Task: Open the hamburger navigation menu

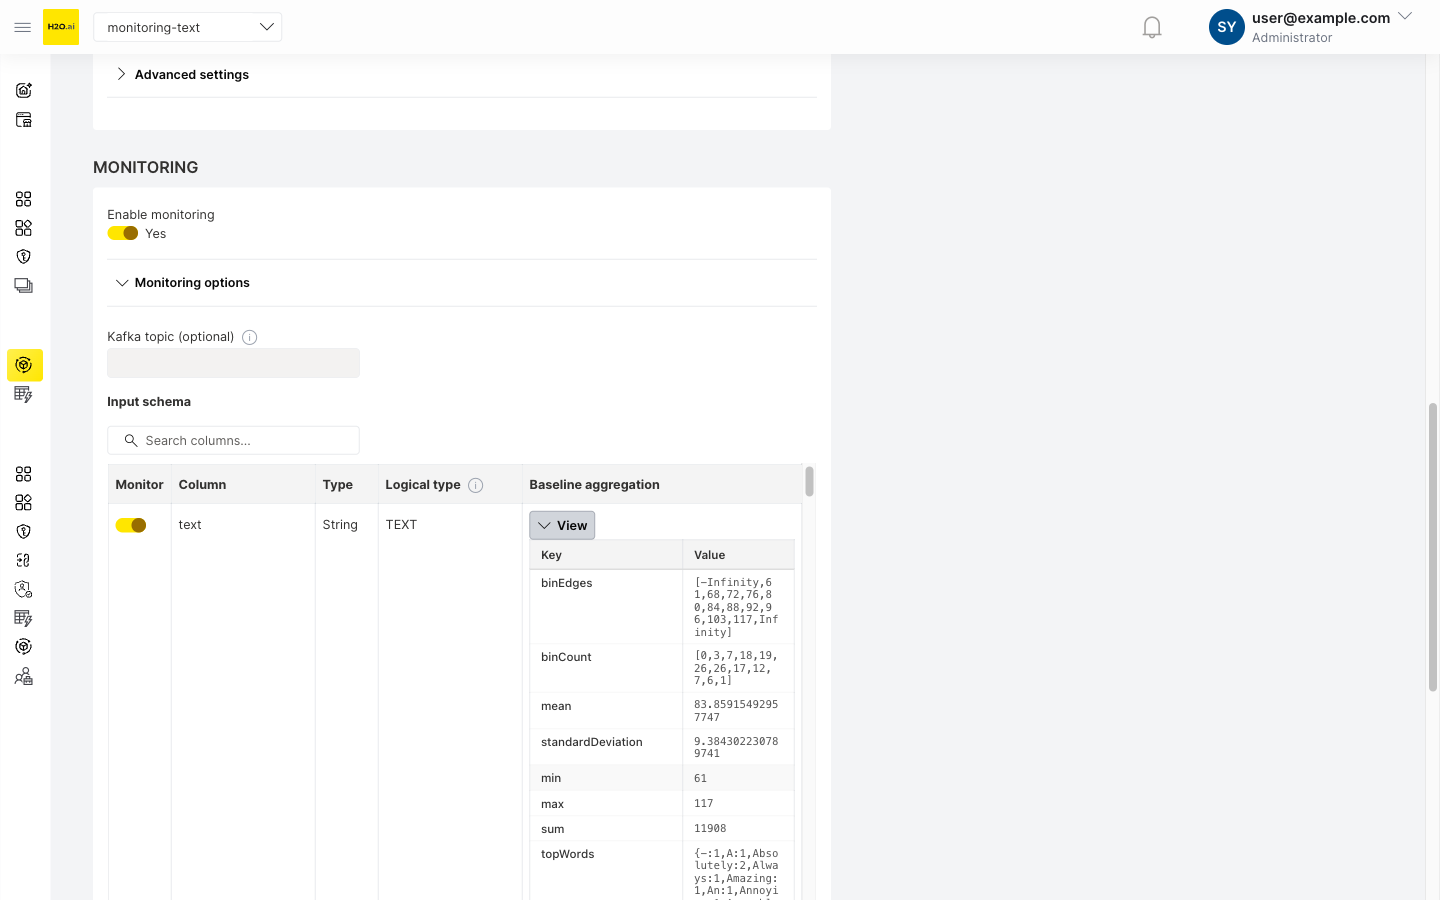Action: tap(22, 27)
